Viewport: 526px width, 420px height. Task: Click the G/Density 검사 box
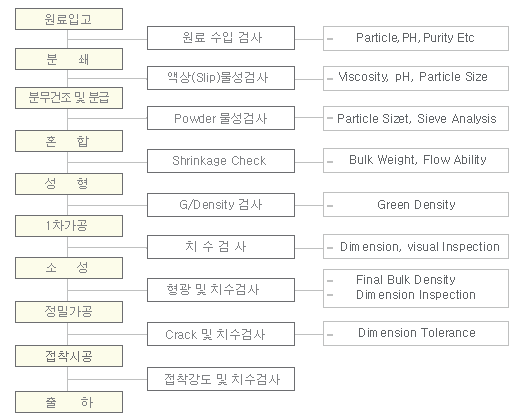click(221, 205)
